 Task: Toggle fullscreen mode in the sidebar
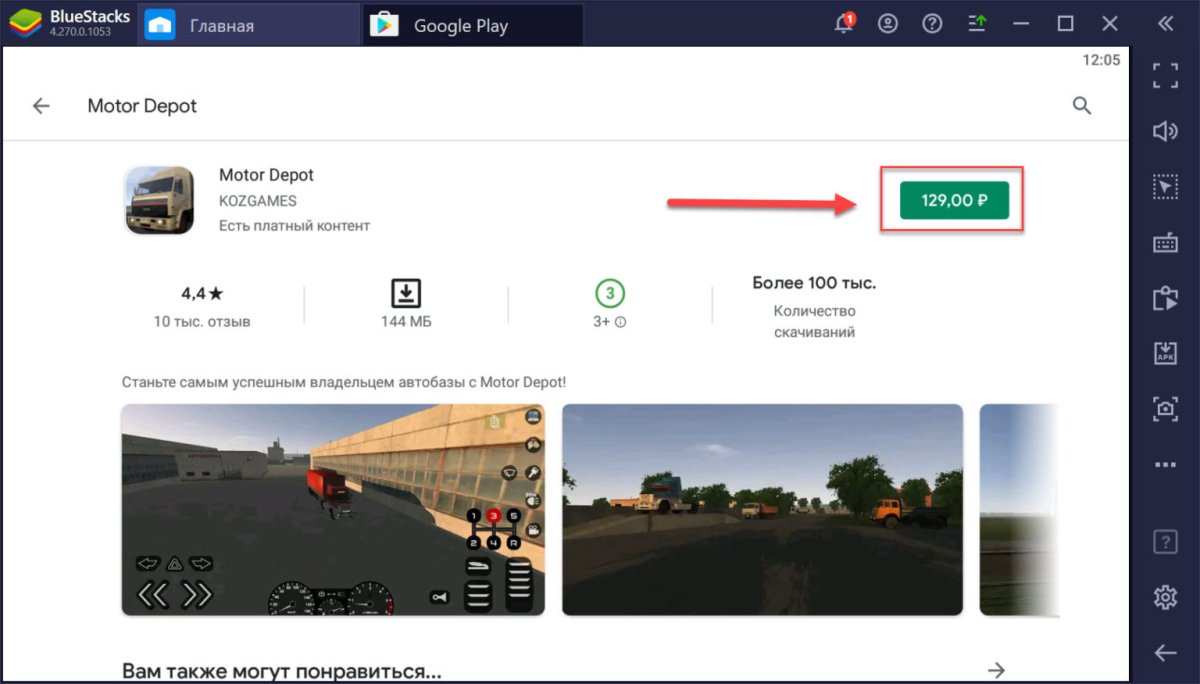pos(1165,76)
